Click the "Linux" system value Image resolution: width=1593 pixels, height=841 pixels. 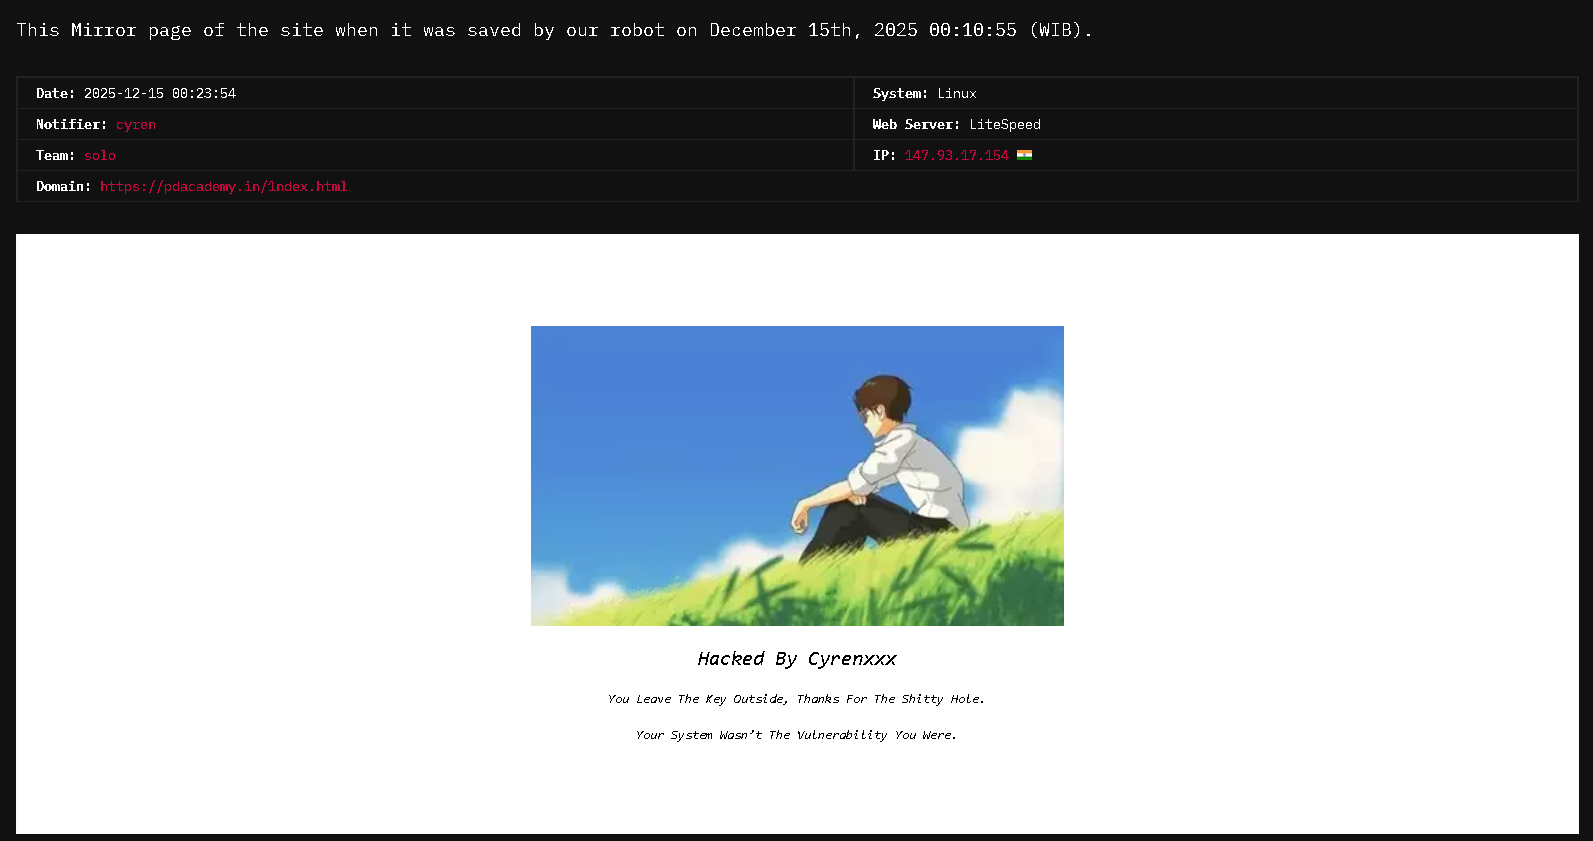(956, 94)
